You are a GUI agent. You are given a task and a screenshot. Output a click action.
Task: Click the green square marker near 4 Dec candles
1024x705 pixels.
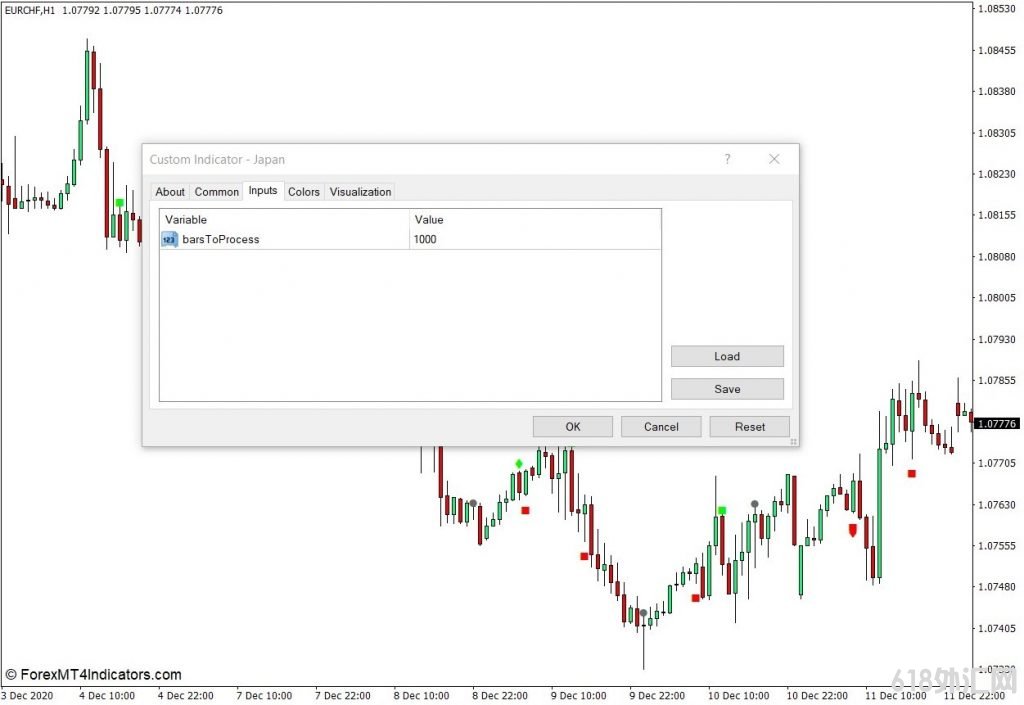[x=120, y=203]
